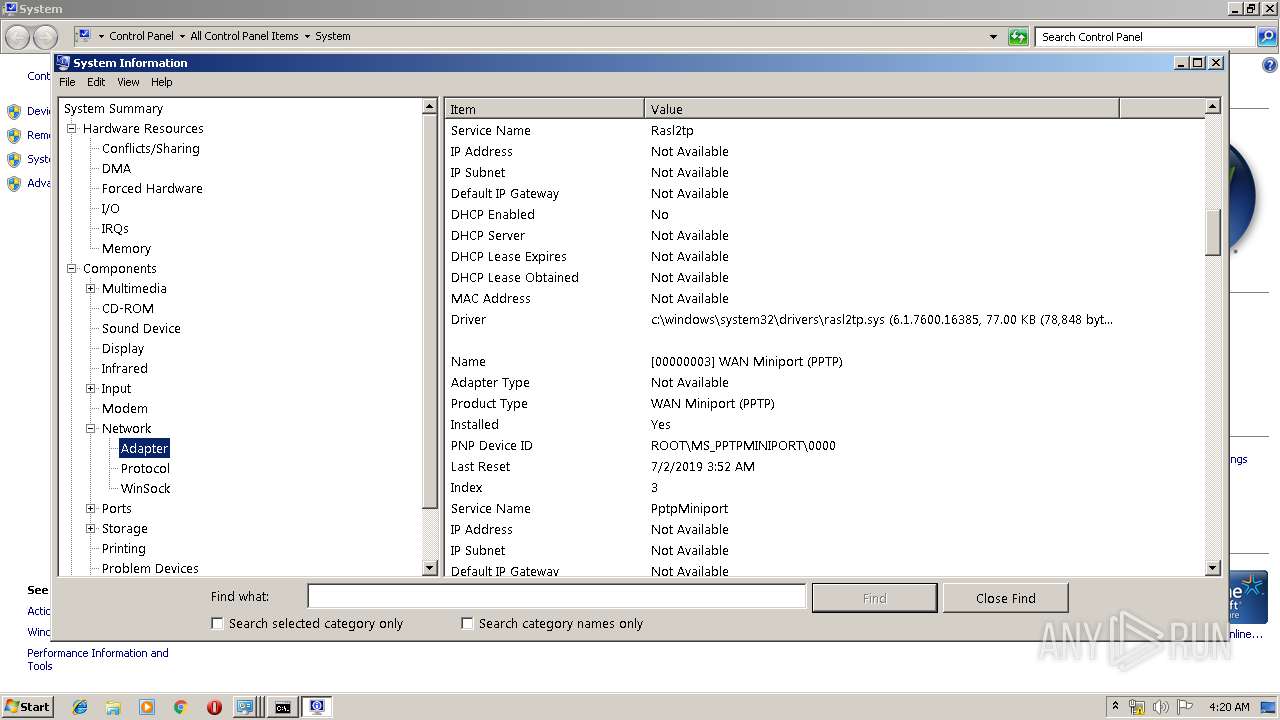Select Protocol under Network

pos(145,468)
